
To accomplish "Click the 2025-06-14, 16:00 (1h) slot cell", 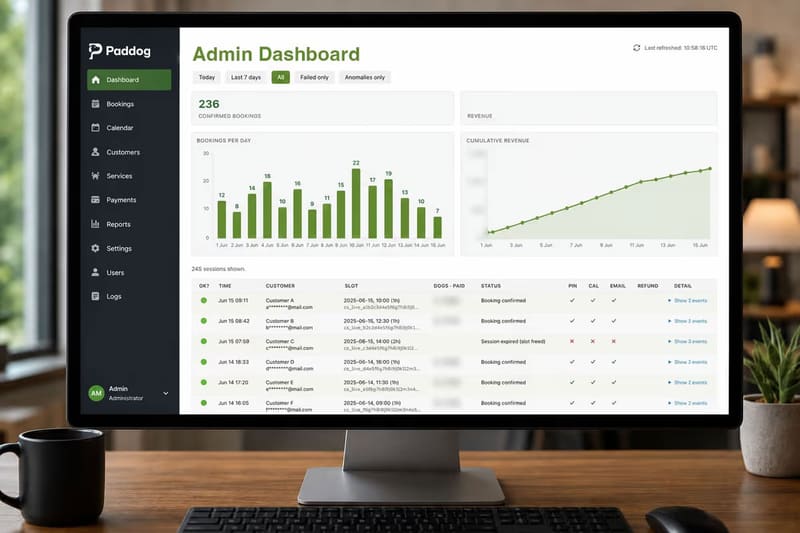I will tap(371, 362).
